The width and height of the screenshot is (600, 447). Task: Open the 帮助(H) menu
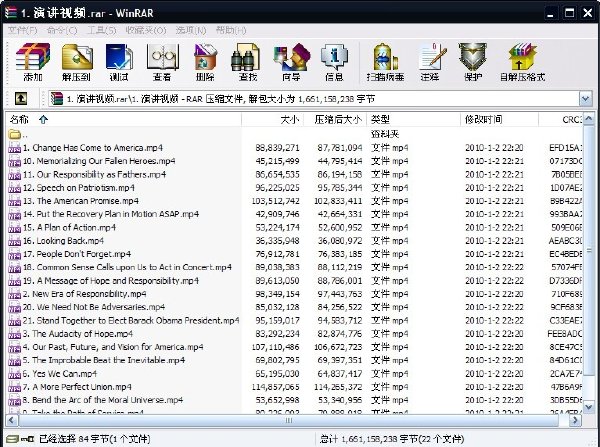point(231,30)
